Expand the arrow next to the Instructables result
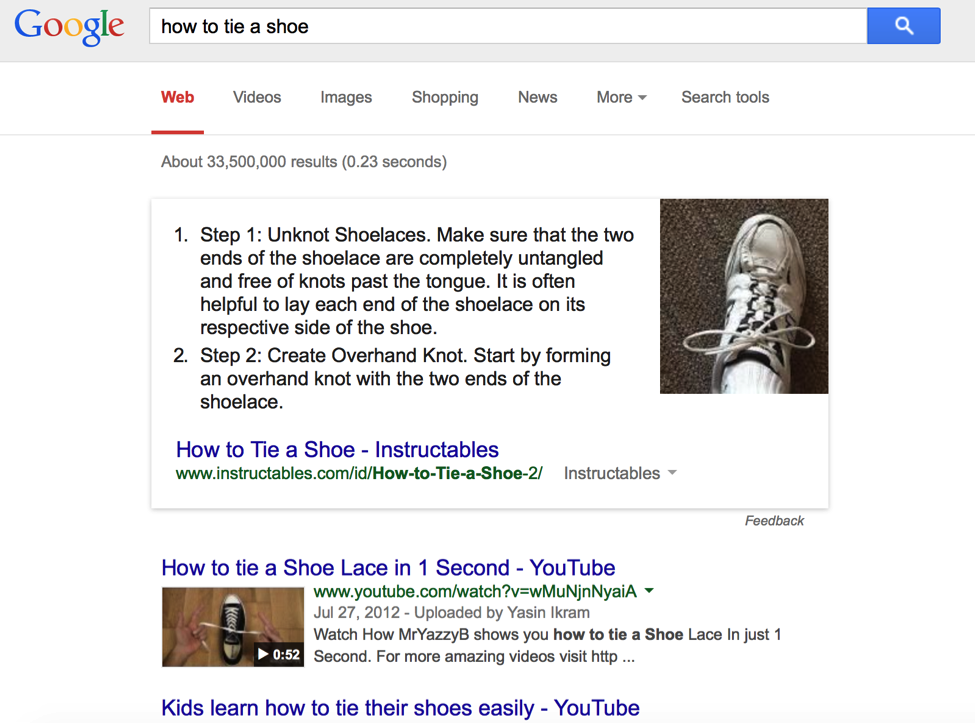Screen dimensions: 975x723 671,473
